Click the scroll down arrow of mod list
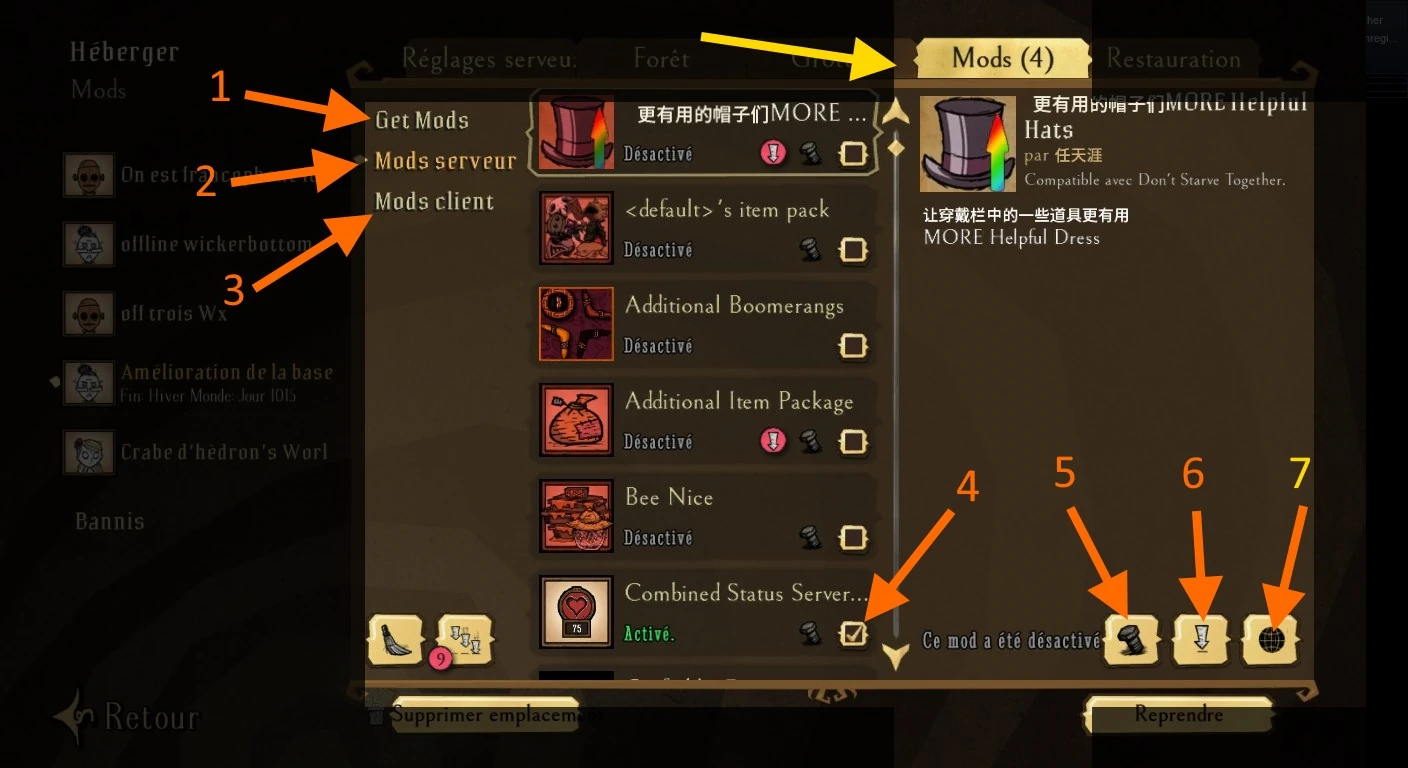1408x768 pixels. (x=896, y=657)
